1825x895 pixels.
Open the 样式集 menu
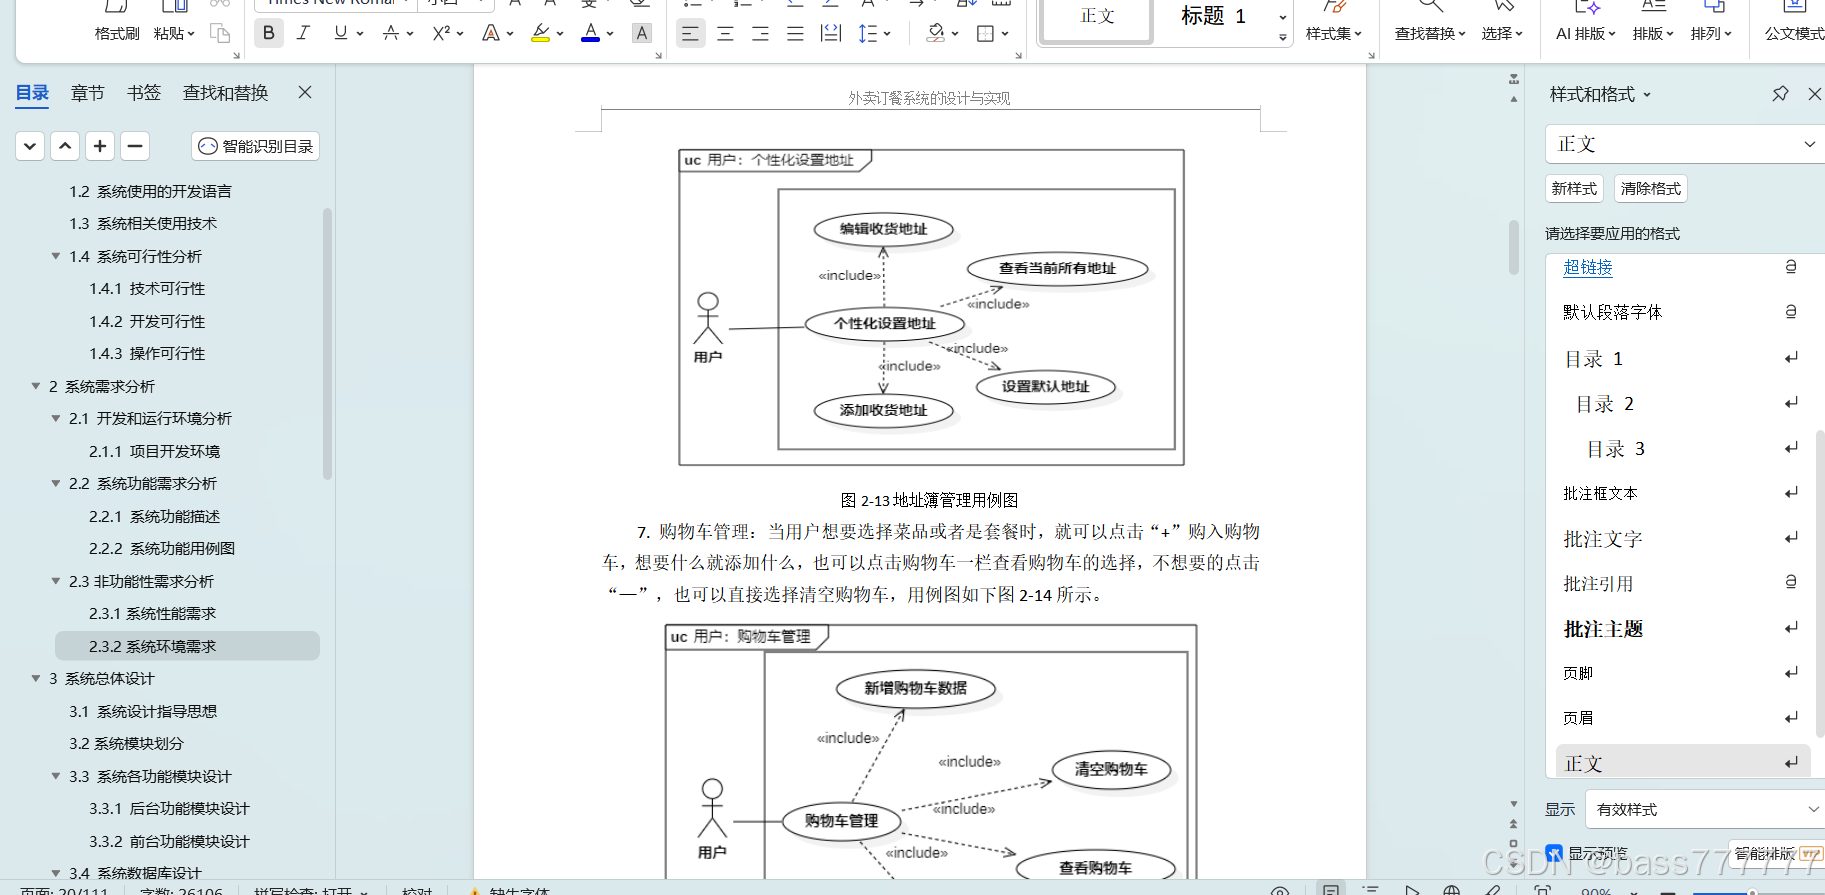[1334, 33]
